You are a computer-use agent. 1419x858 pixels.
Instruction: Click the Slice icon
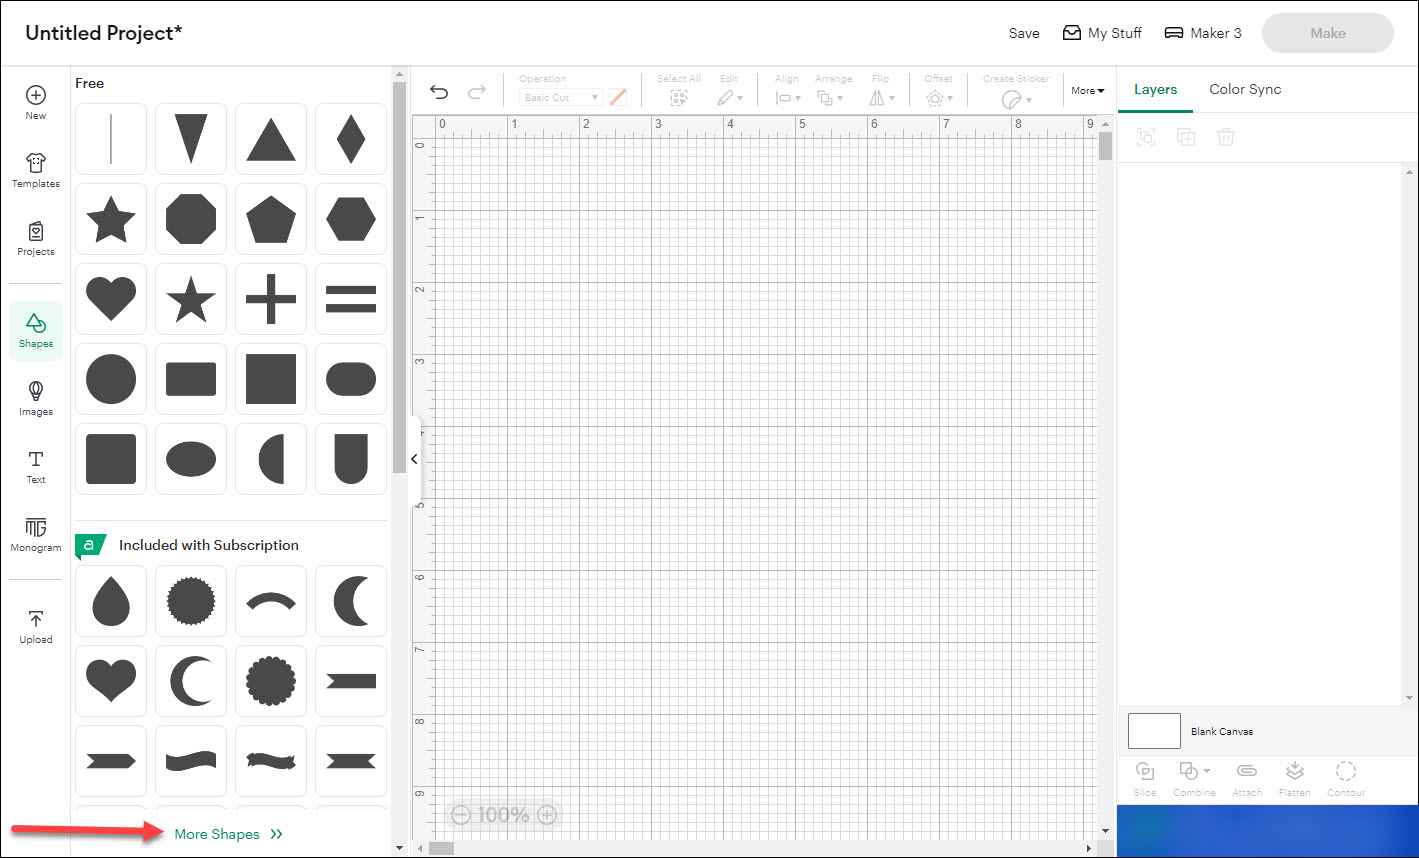1144,778
